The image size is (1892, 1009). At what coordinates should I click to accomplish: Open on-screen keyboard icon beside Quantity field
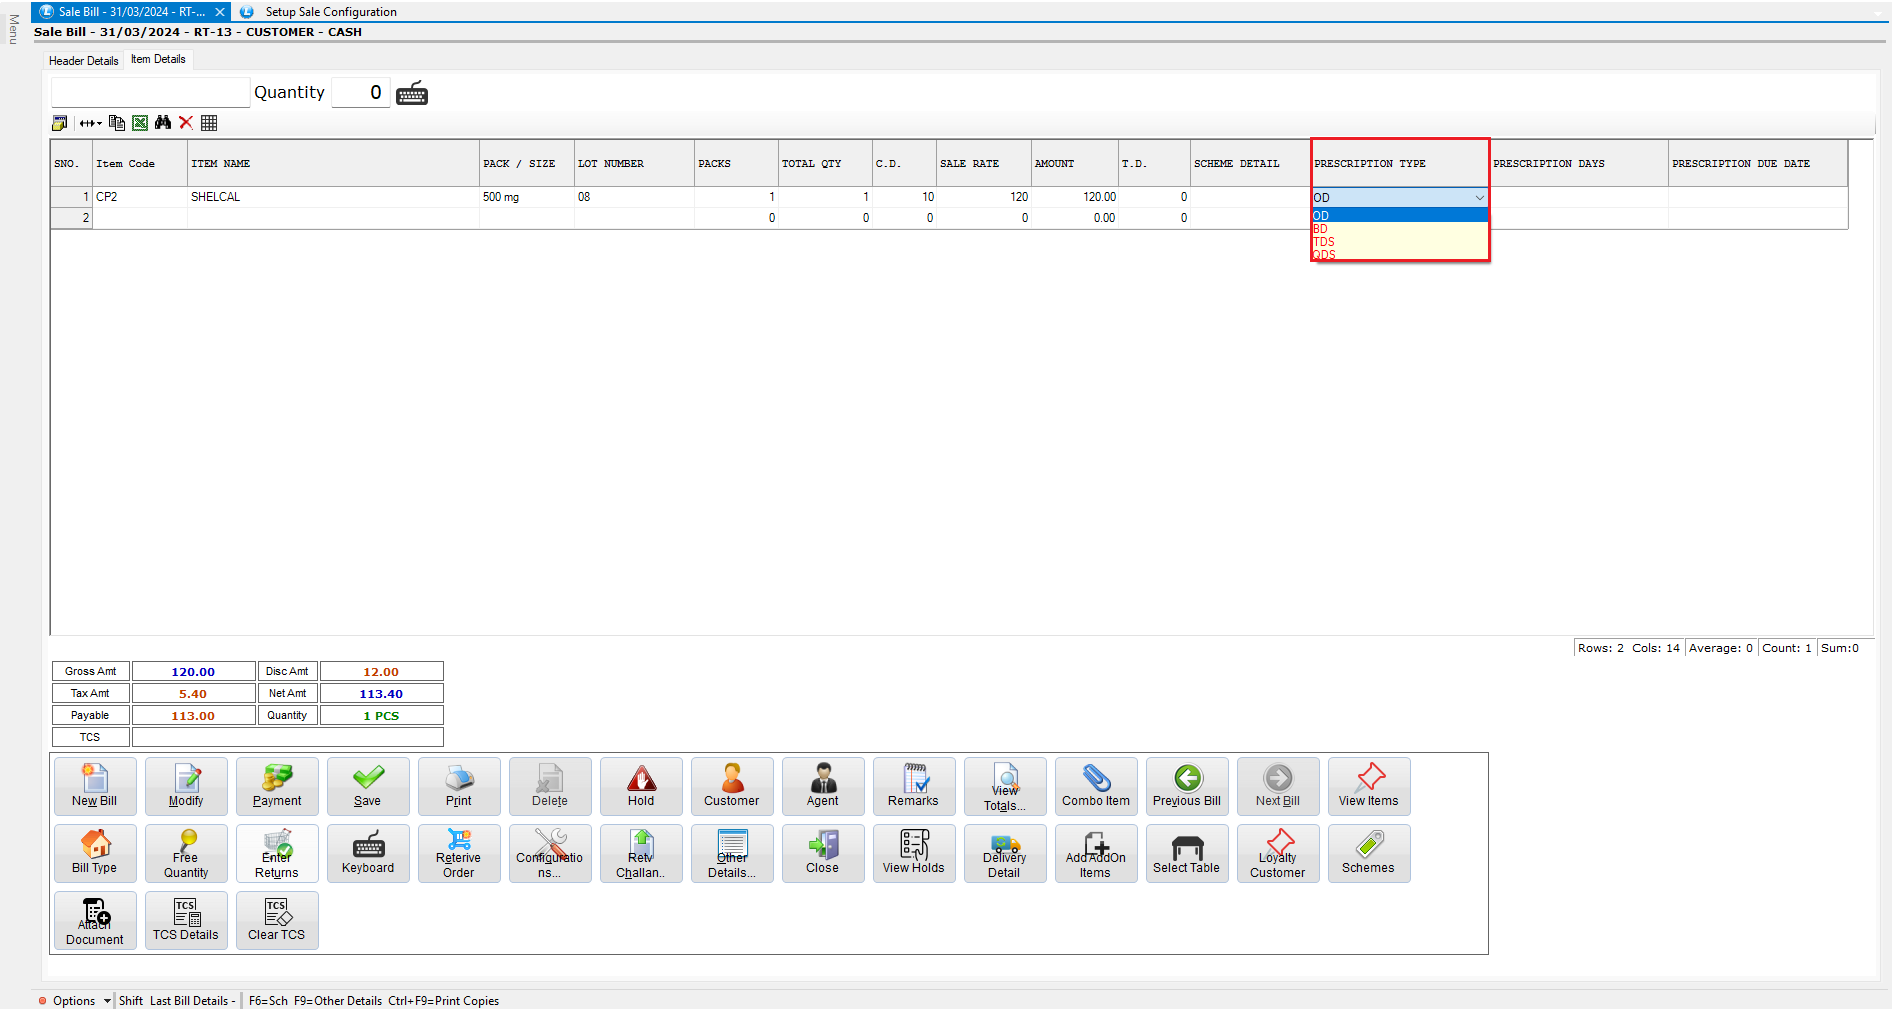[x=412, y=94]
